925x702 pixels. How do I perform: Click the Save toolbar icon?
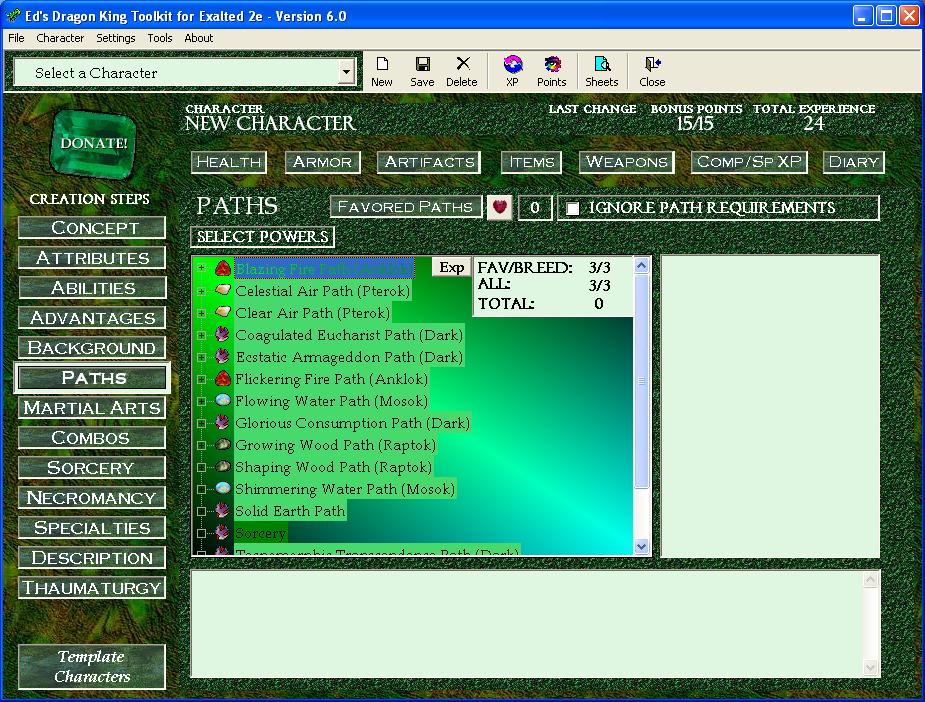422,72
